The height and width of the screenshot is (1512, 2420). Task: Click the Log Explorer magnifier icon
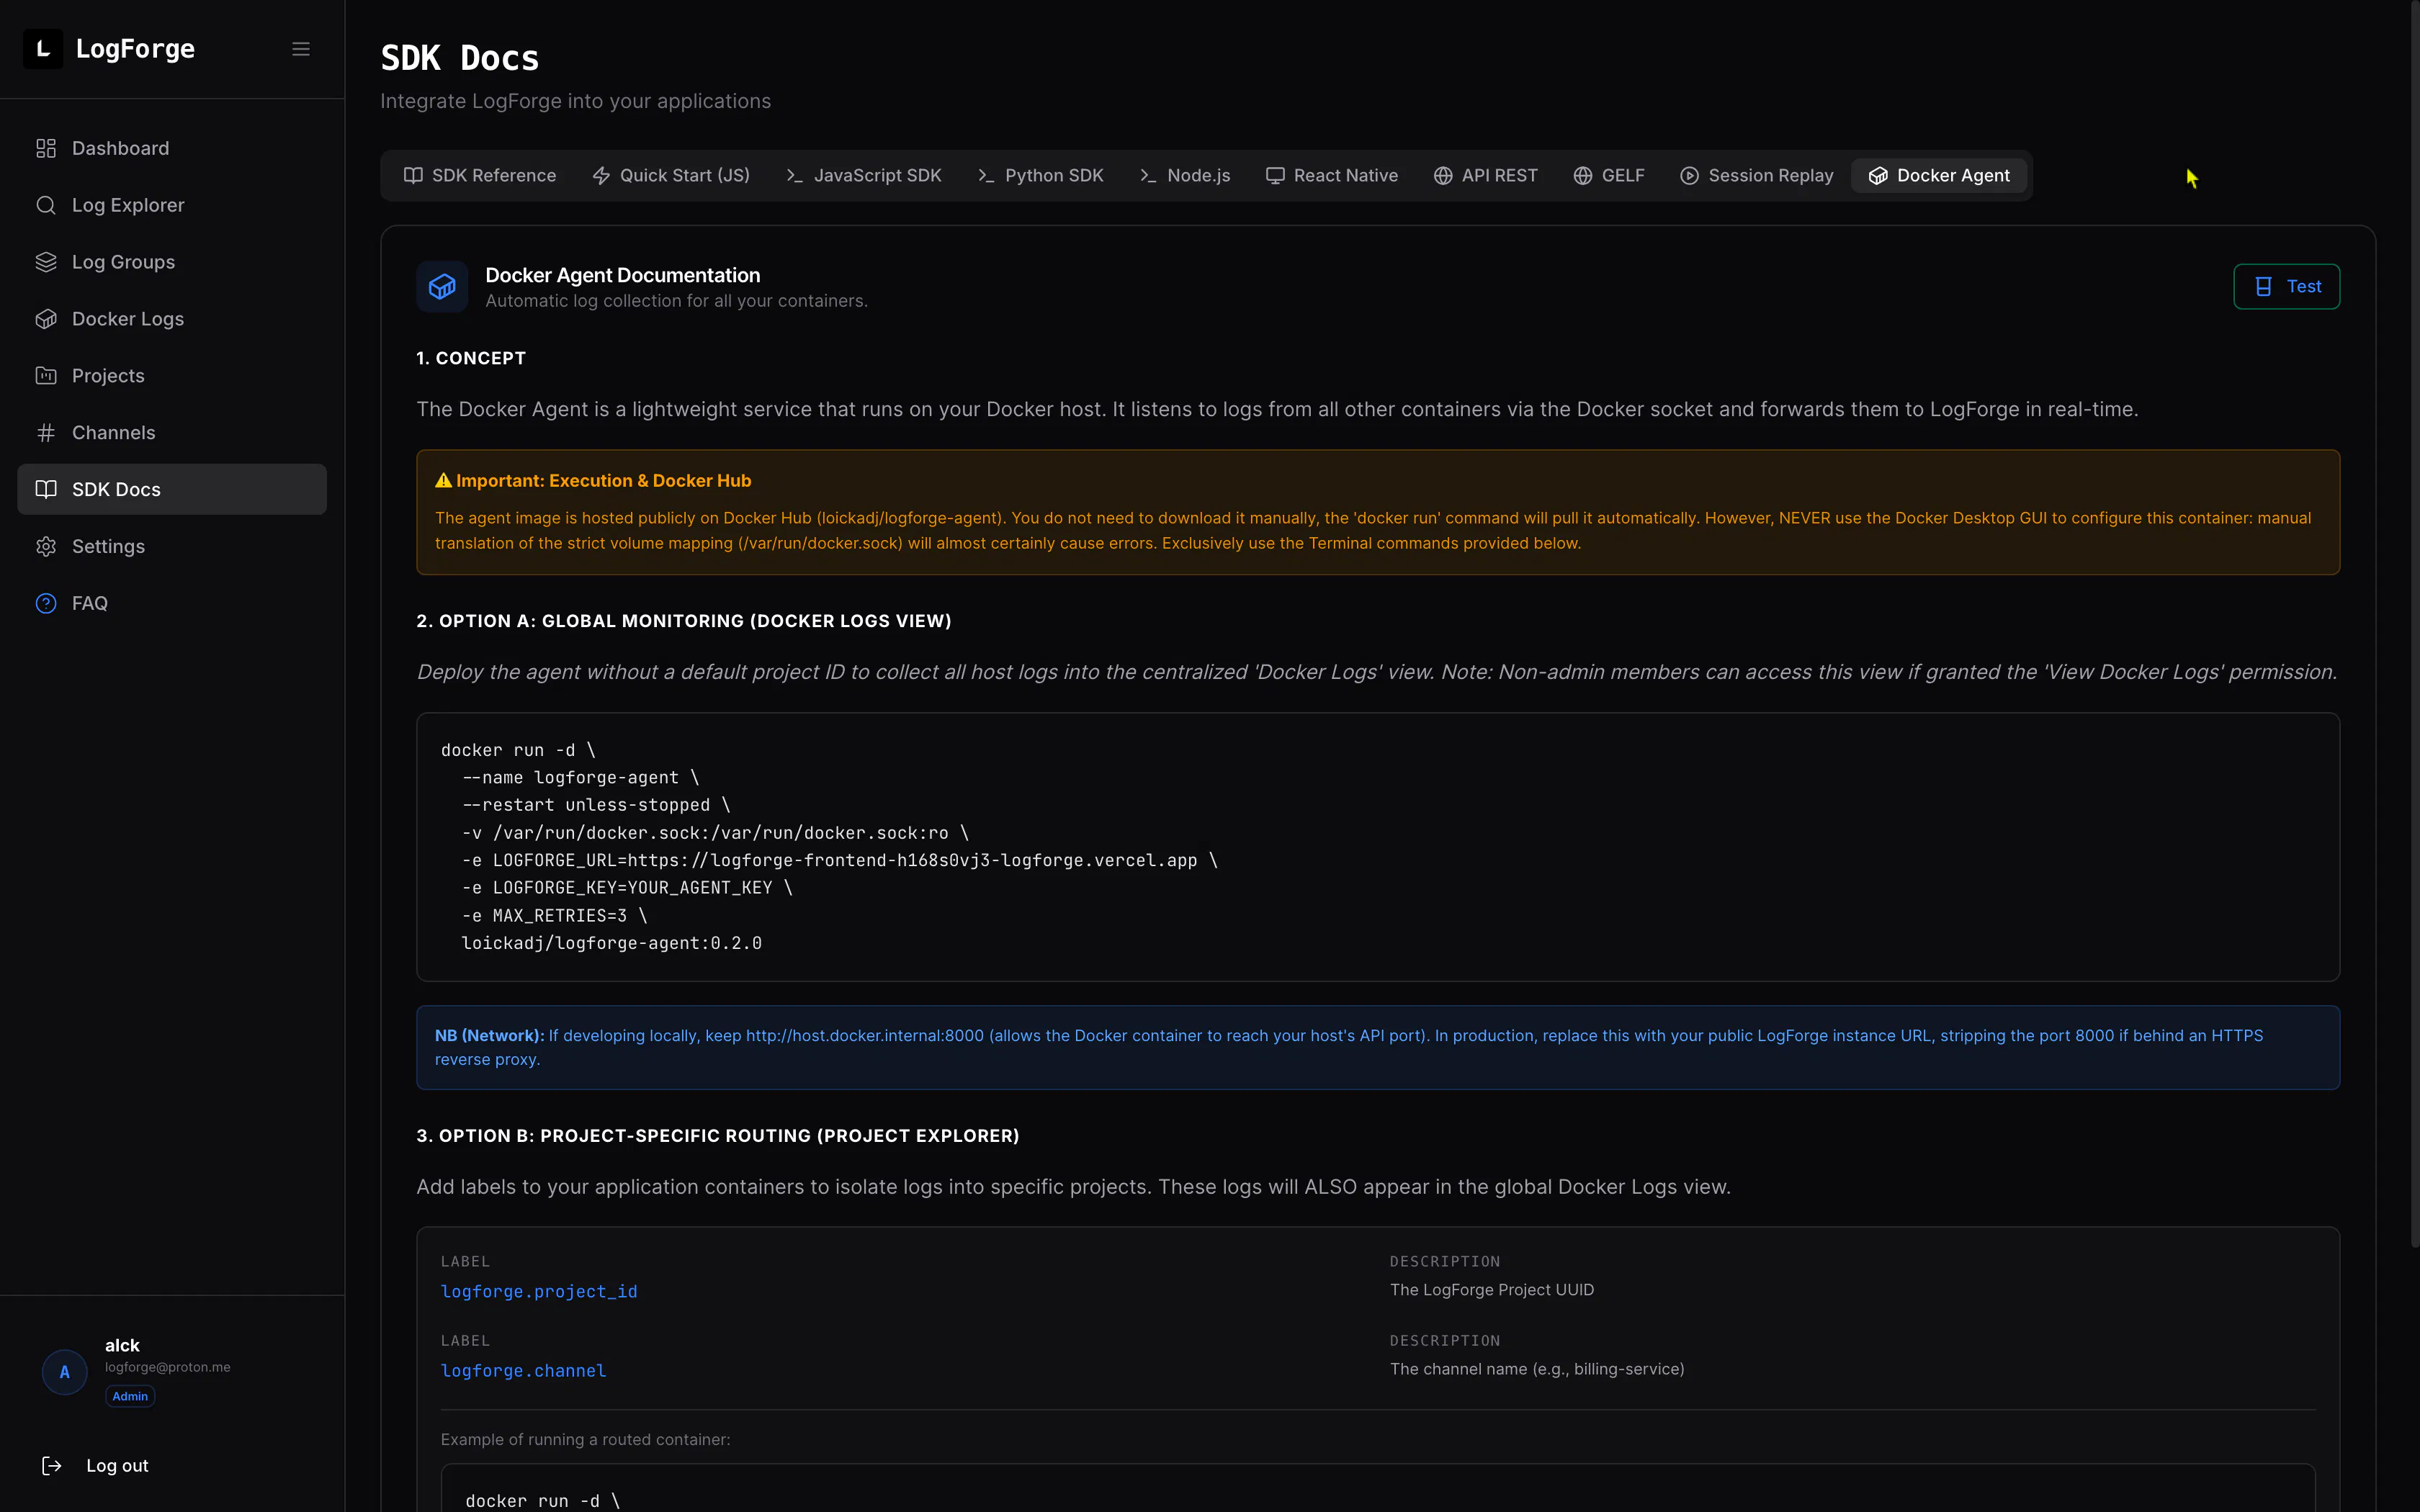pos(46,205)
